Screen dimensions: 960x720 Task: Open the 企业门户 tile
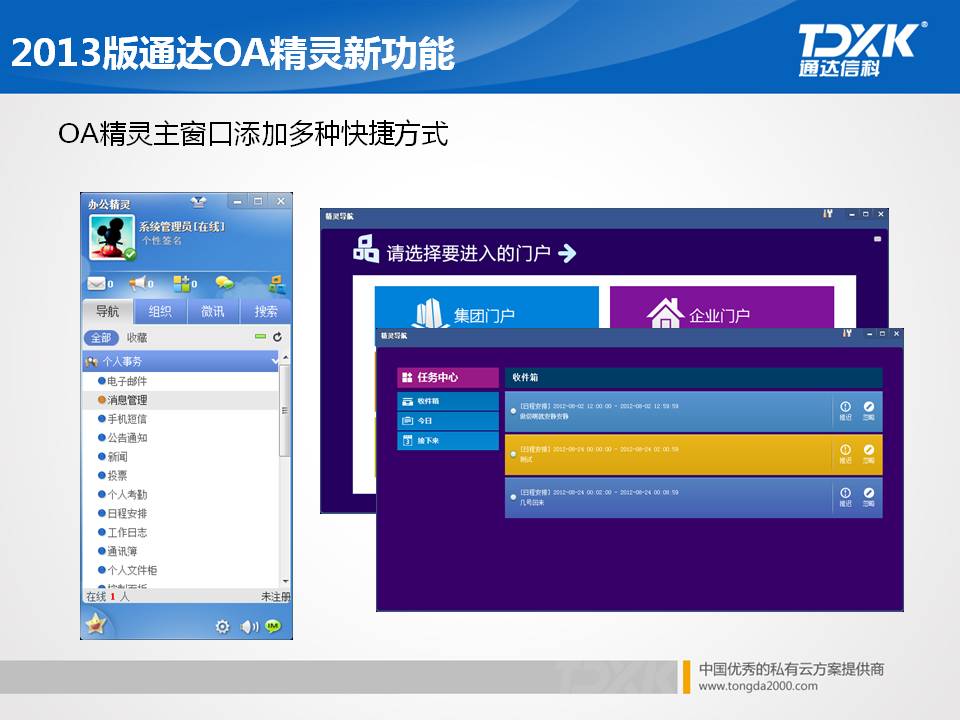(x=722, y=307)
